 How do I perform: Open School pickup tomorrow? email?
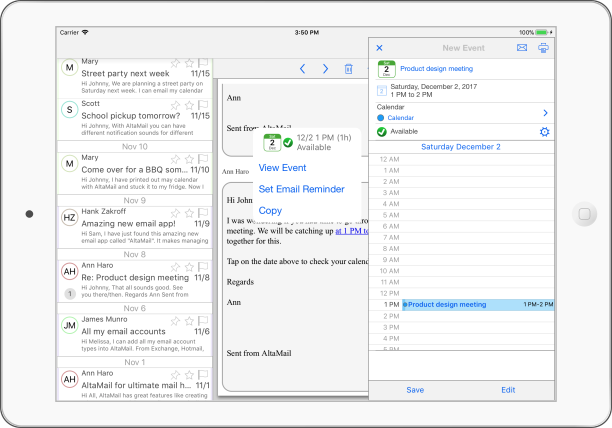pyautogui.click(x=135, y=119)
